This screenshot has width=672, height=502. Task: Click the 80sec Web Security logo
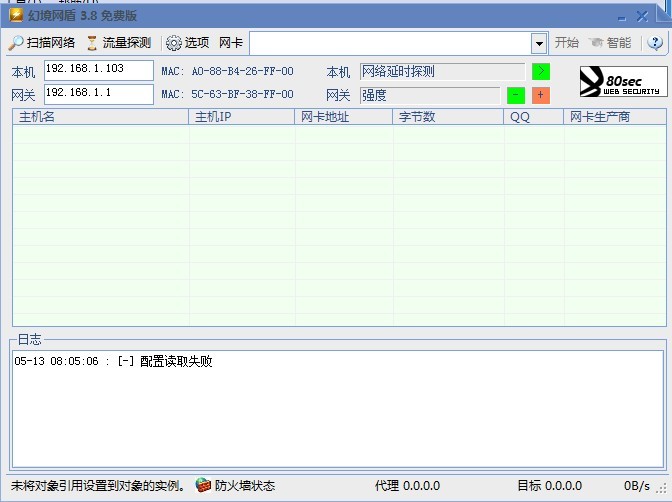pyautogui.click(x=623, y=81)
